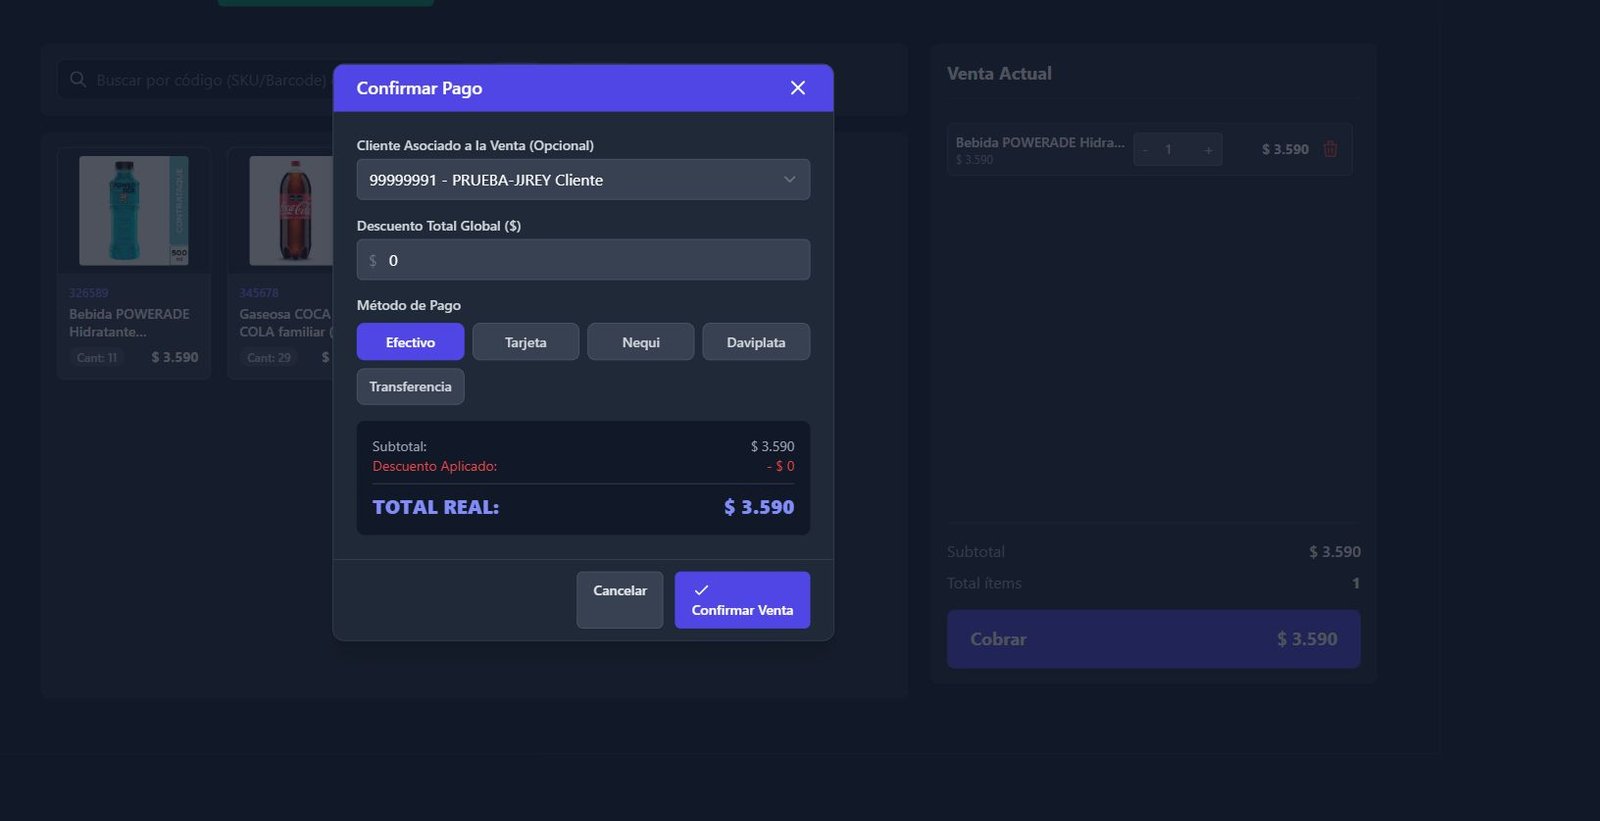1600x821 pixels.
Task: Click the TOTAL REAL amount $ 3.590
Action: pos(759,507)
